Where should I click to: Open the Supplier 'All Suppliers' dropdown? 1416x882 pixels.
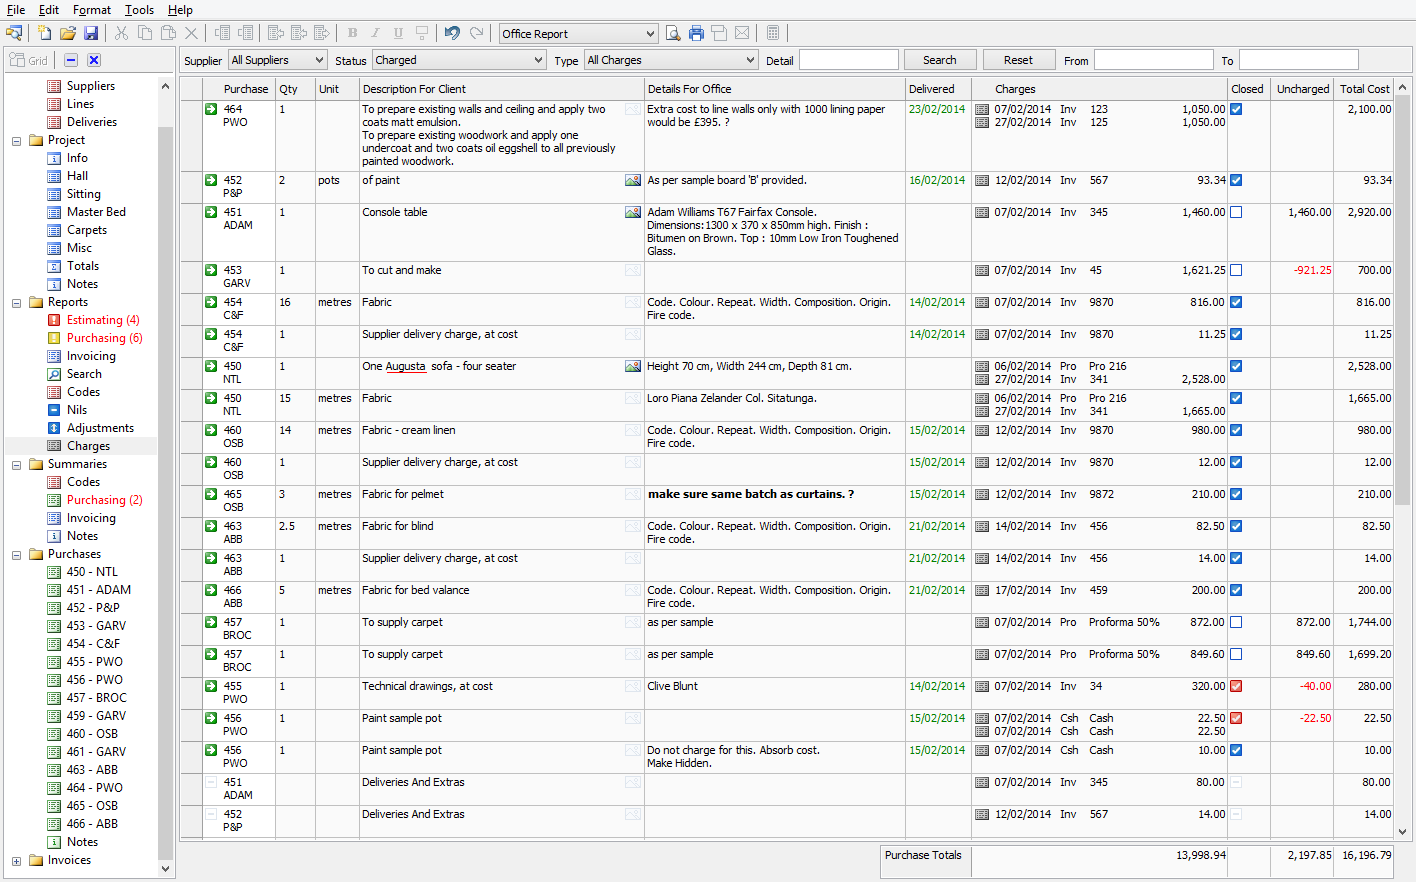click(277, 60)
